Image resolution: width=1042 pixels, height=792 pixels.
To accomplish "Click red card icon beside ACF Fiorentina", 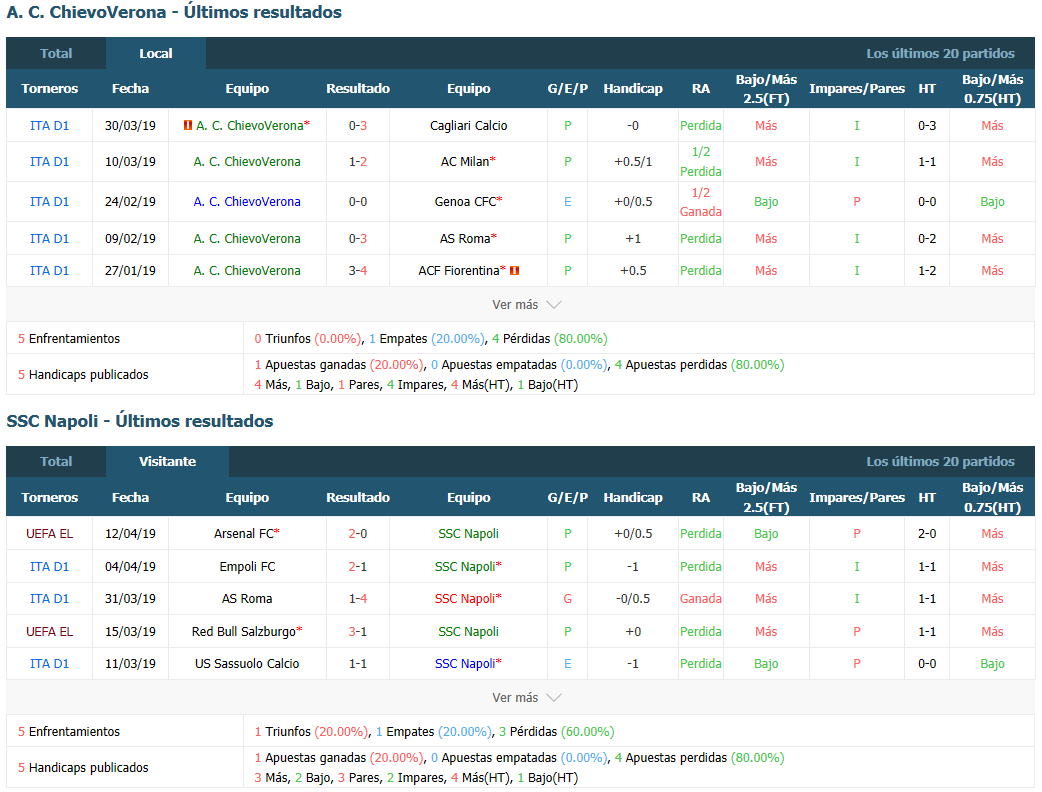I will [x=514, y=270].
